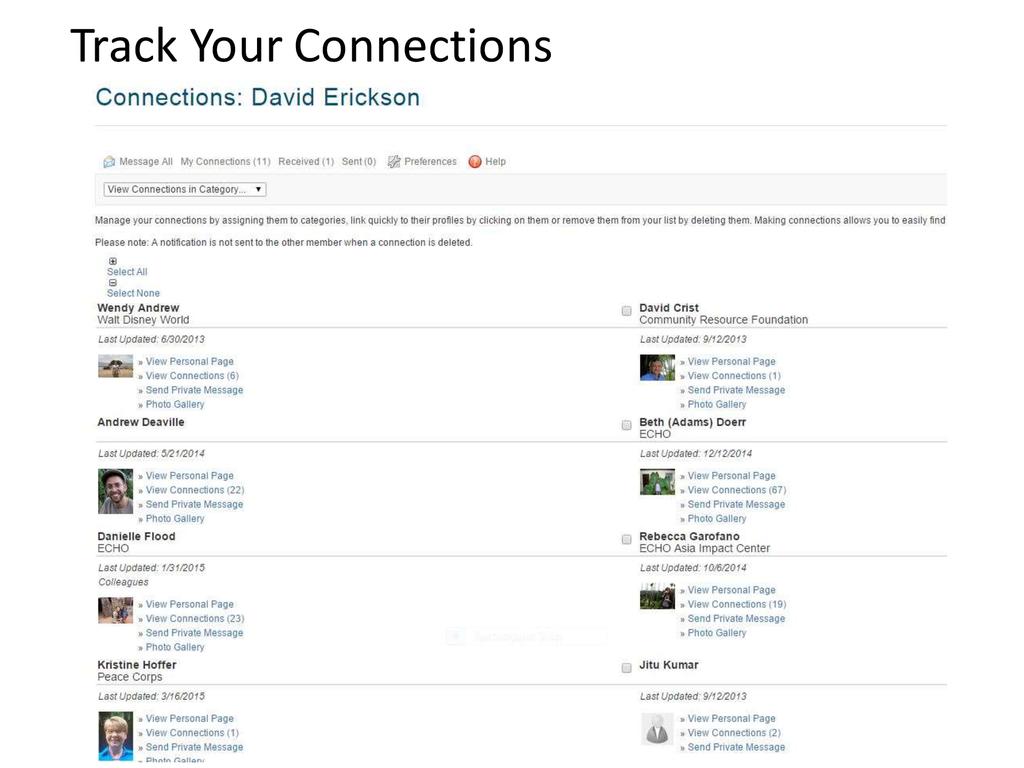Open Andrew Deaville's profile photo

[115, 491]
